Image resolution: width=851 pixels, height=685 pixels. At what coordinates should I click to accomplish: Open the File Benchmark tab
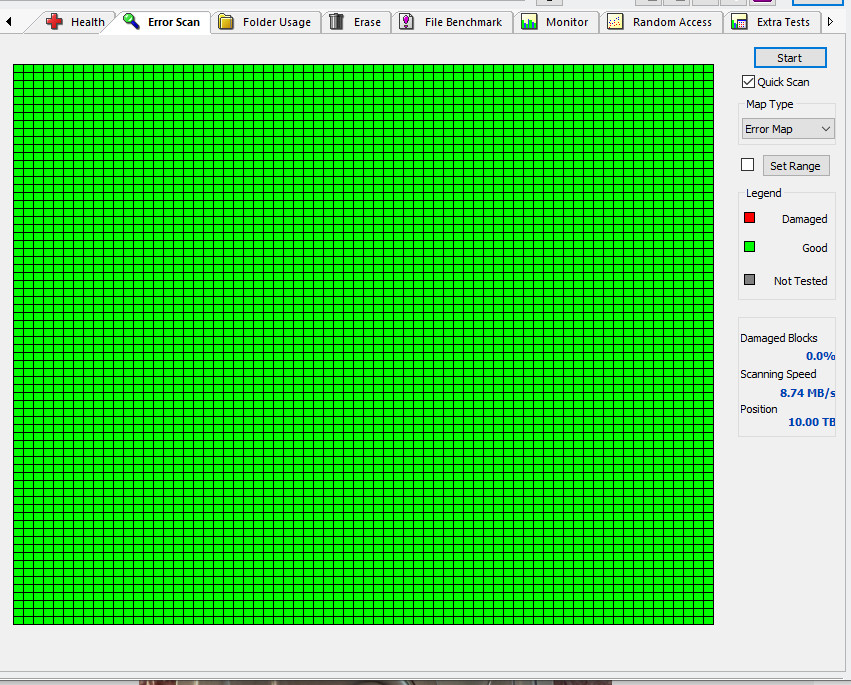[x=452, y=22]
